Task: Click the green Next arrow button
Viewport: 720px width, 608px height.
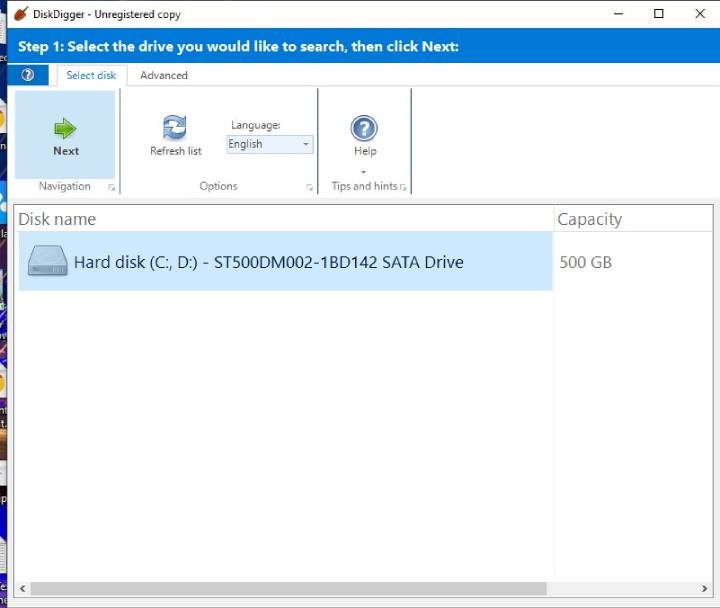Action: click(65, 134)
